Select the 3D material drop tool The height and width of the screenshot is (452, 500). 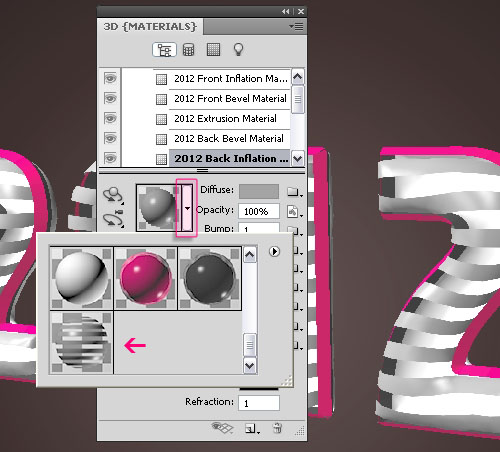click(113, 195)
